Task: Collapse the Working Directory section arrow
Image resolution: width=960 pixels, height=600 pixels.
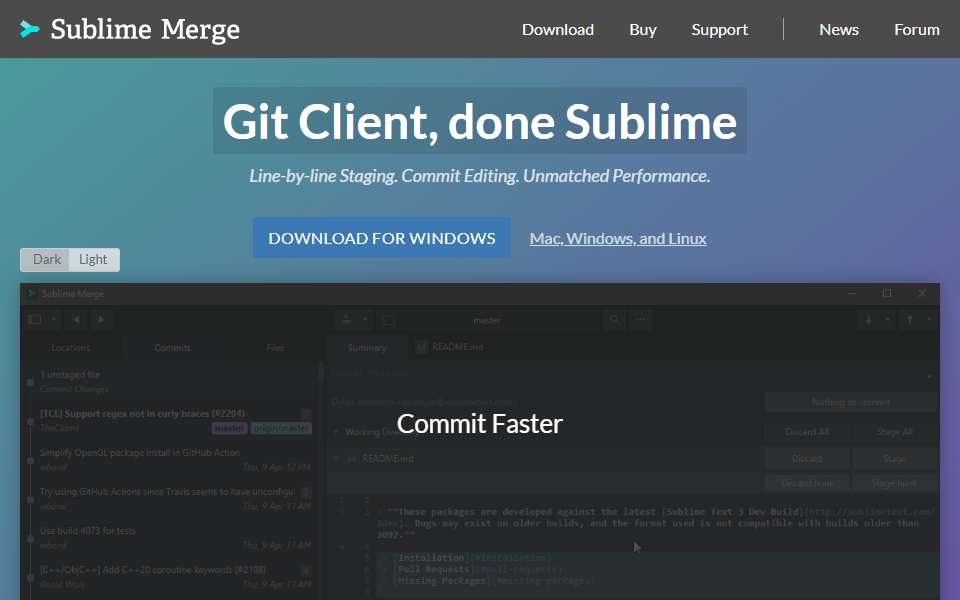Action: (336, 432)
